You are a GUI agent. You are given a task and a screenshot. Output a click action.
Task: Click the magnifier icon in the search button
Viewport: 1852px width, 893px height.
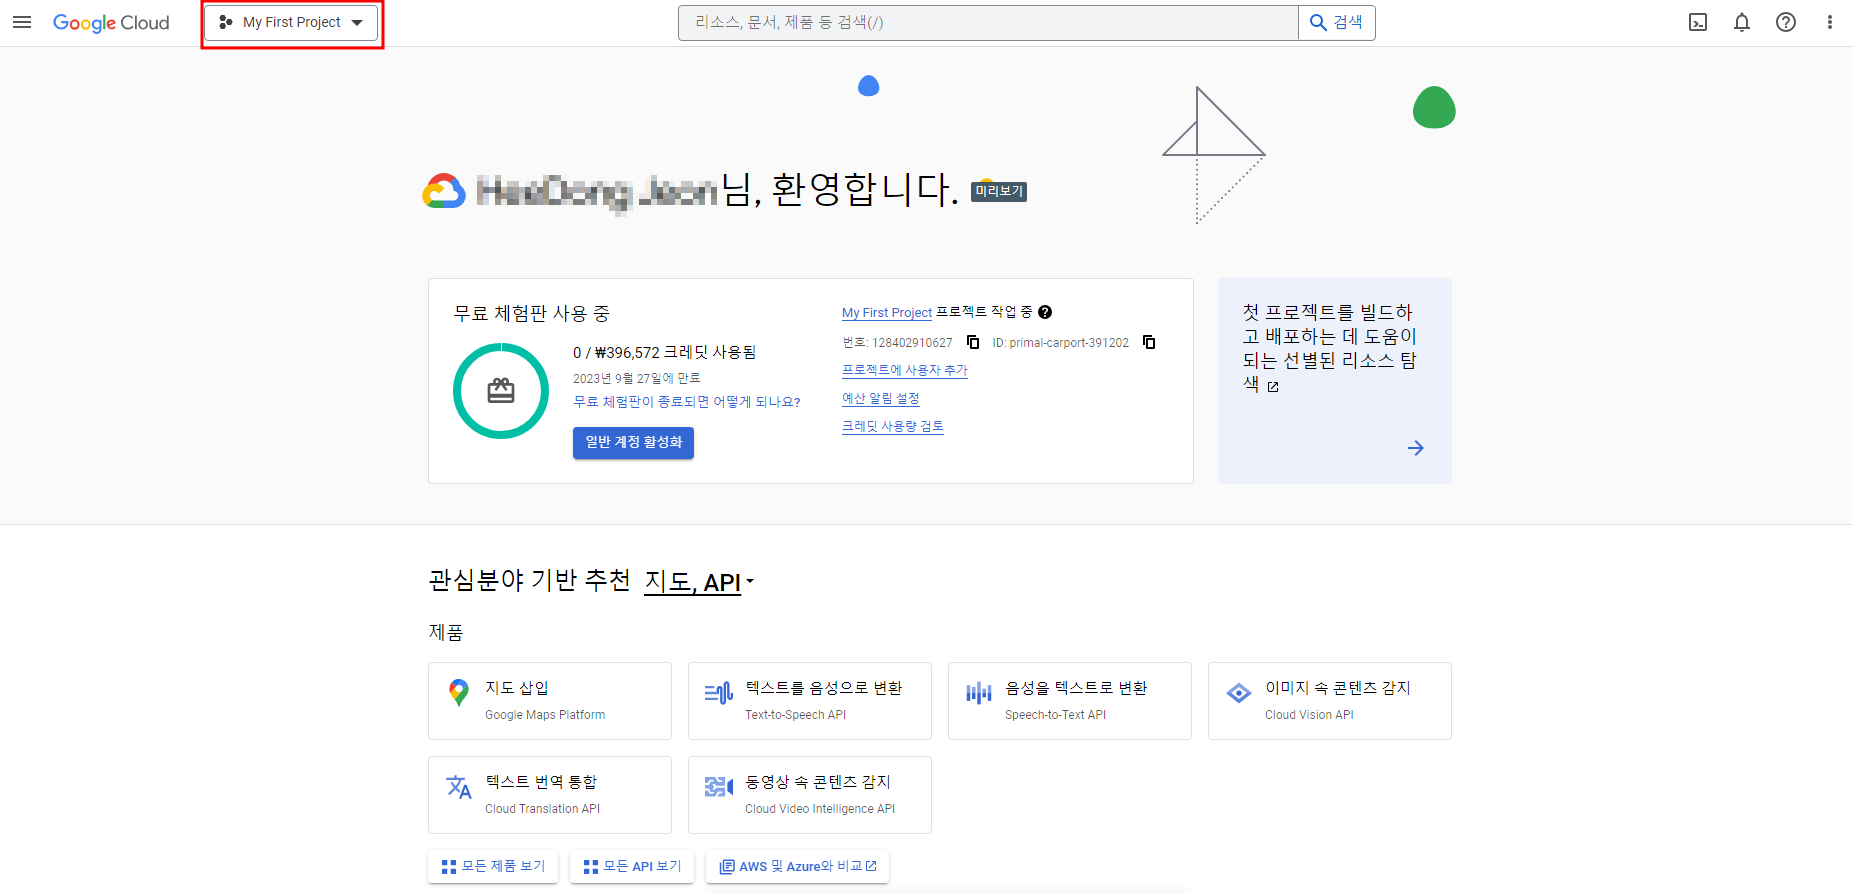[x=1319, y=22]
